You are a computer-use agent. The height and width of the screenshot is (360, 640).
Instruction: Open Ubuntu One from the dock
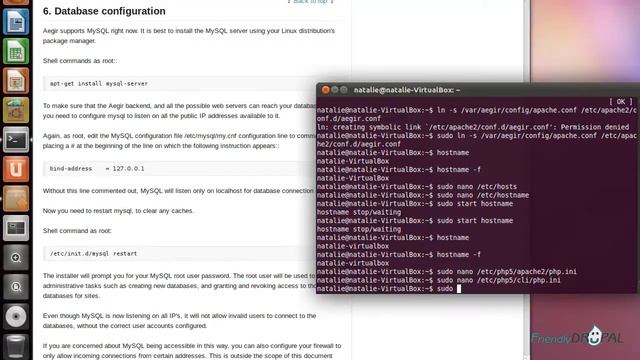16,169
